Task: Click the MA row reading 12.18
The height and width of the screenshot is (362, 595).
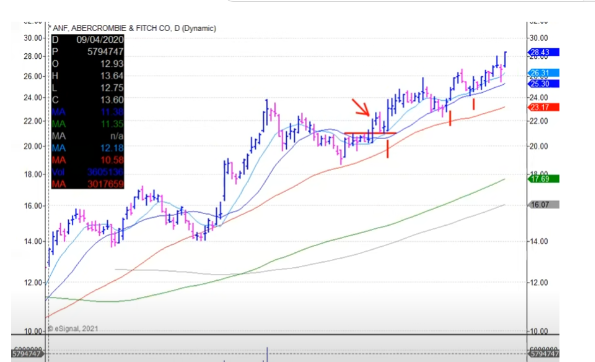Action: pos(88,148)
